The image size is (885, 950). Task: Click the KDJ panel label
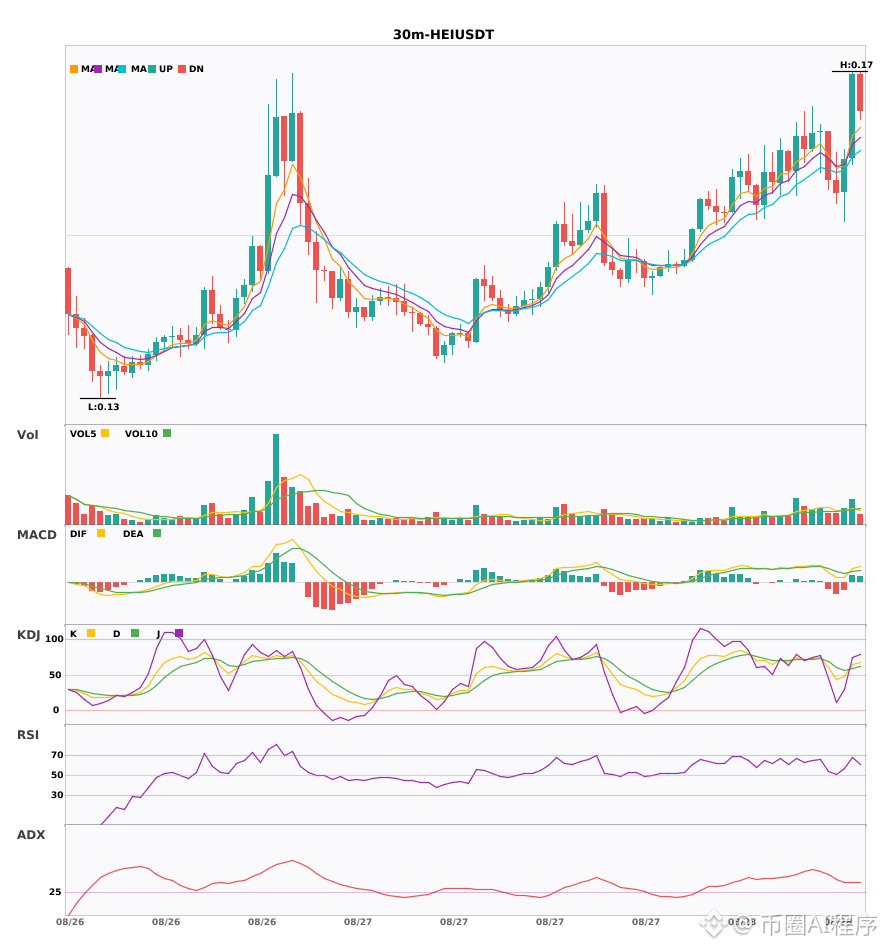click(x=28, y=635)
